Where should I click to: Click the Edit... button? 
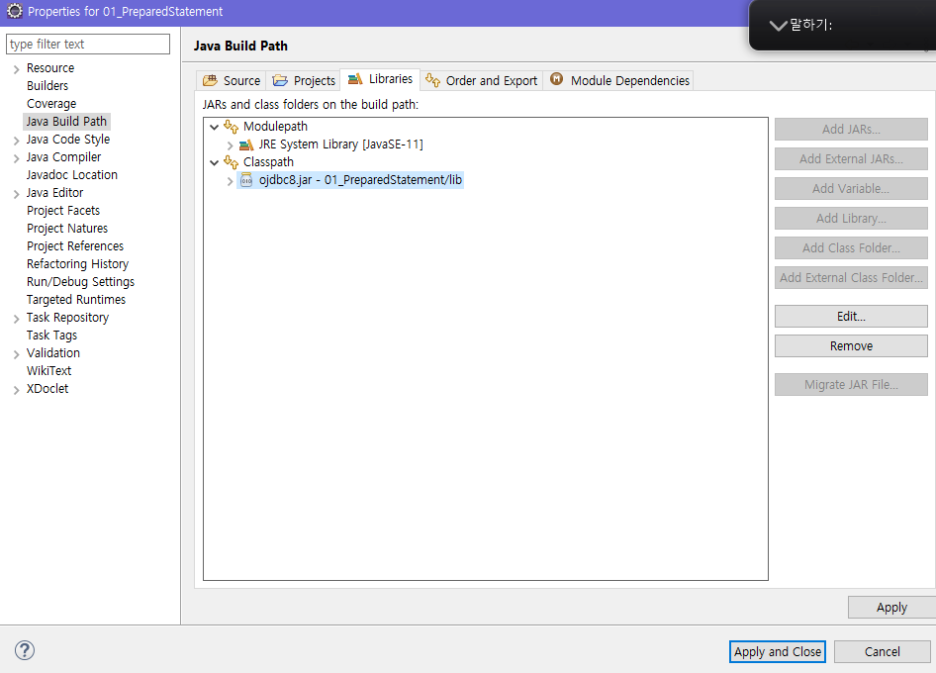pyautogui.click(x=851, y=316)
